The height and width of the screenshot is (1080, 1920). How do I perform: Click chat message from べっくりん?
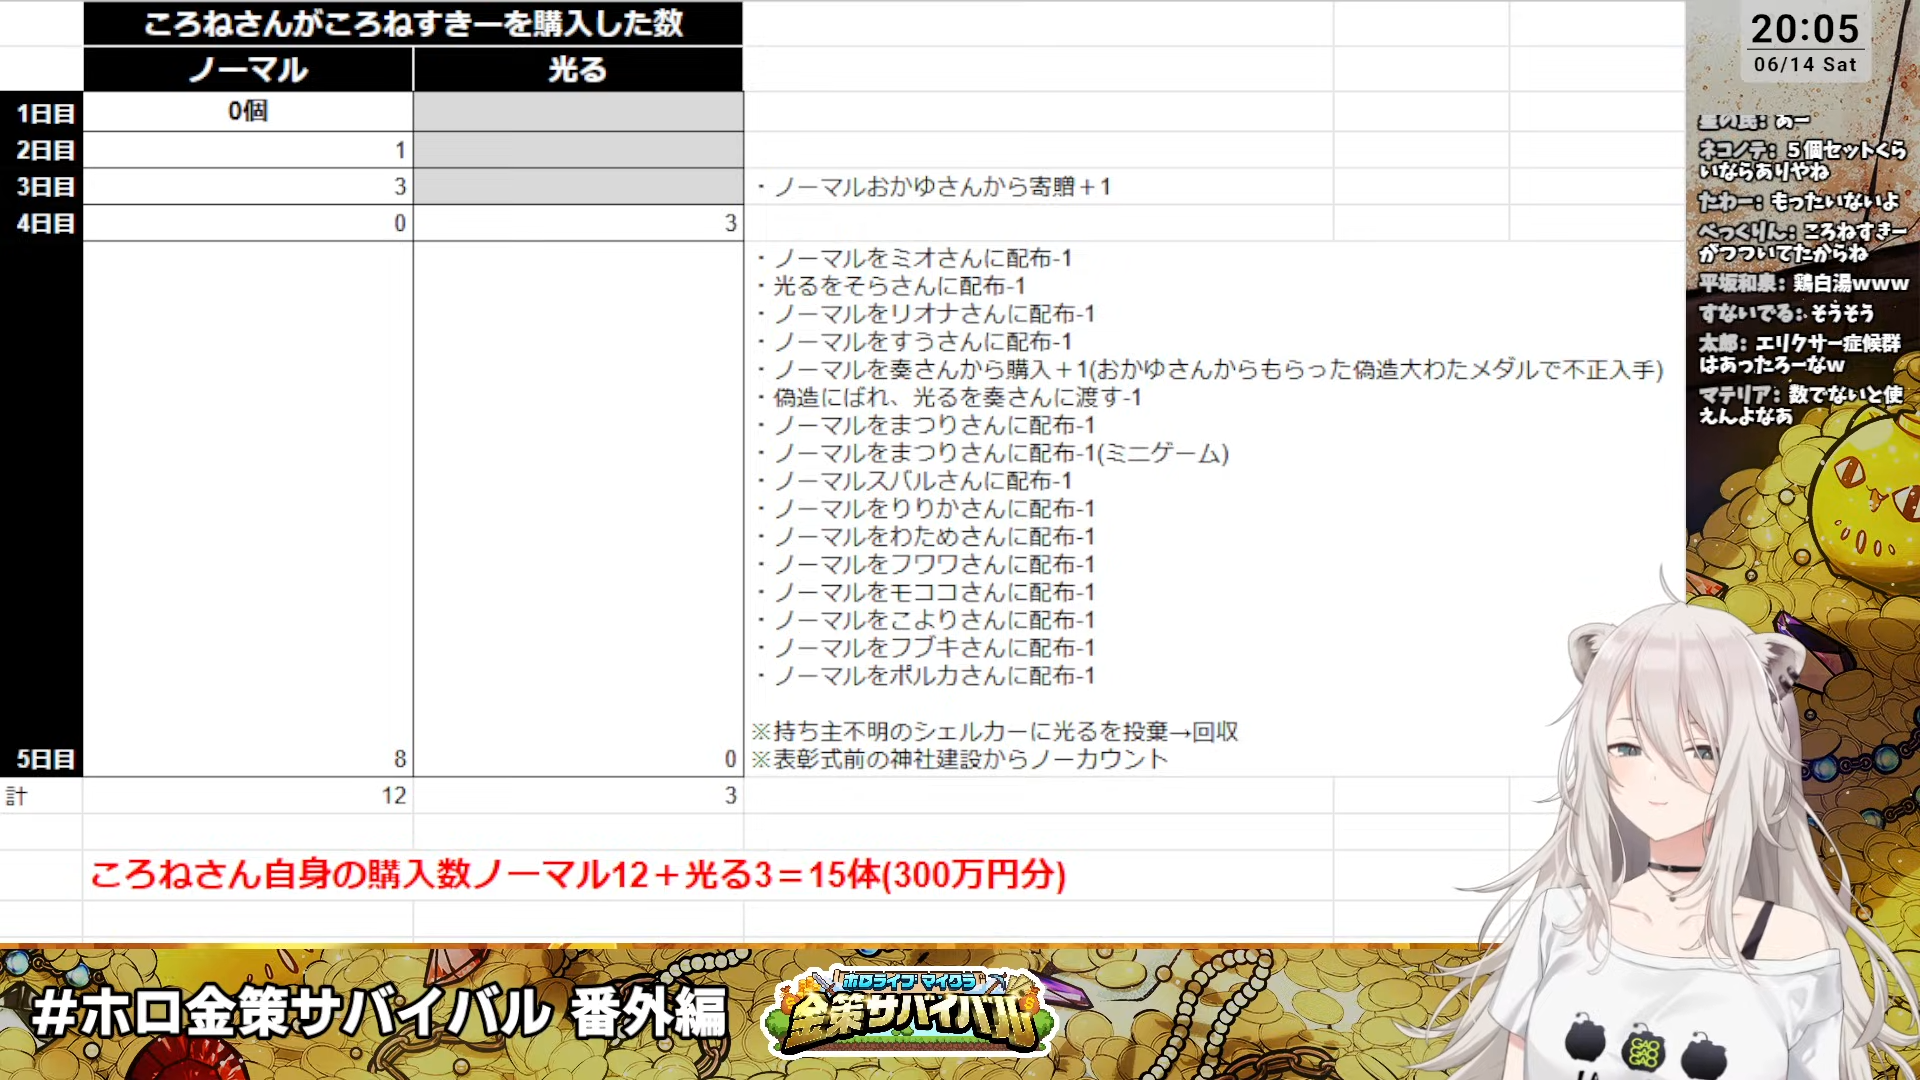[1803, 242]
